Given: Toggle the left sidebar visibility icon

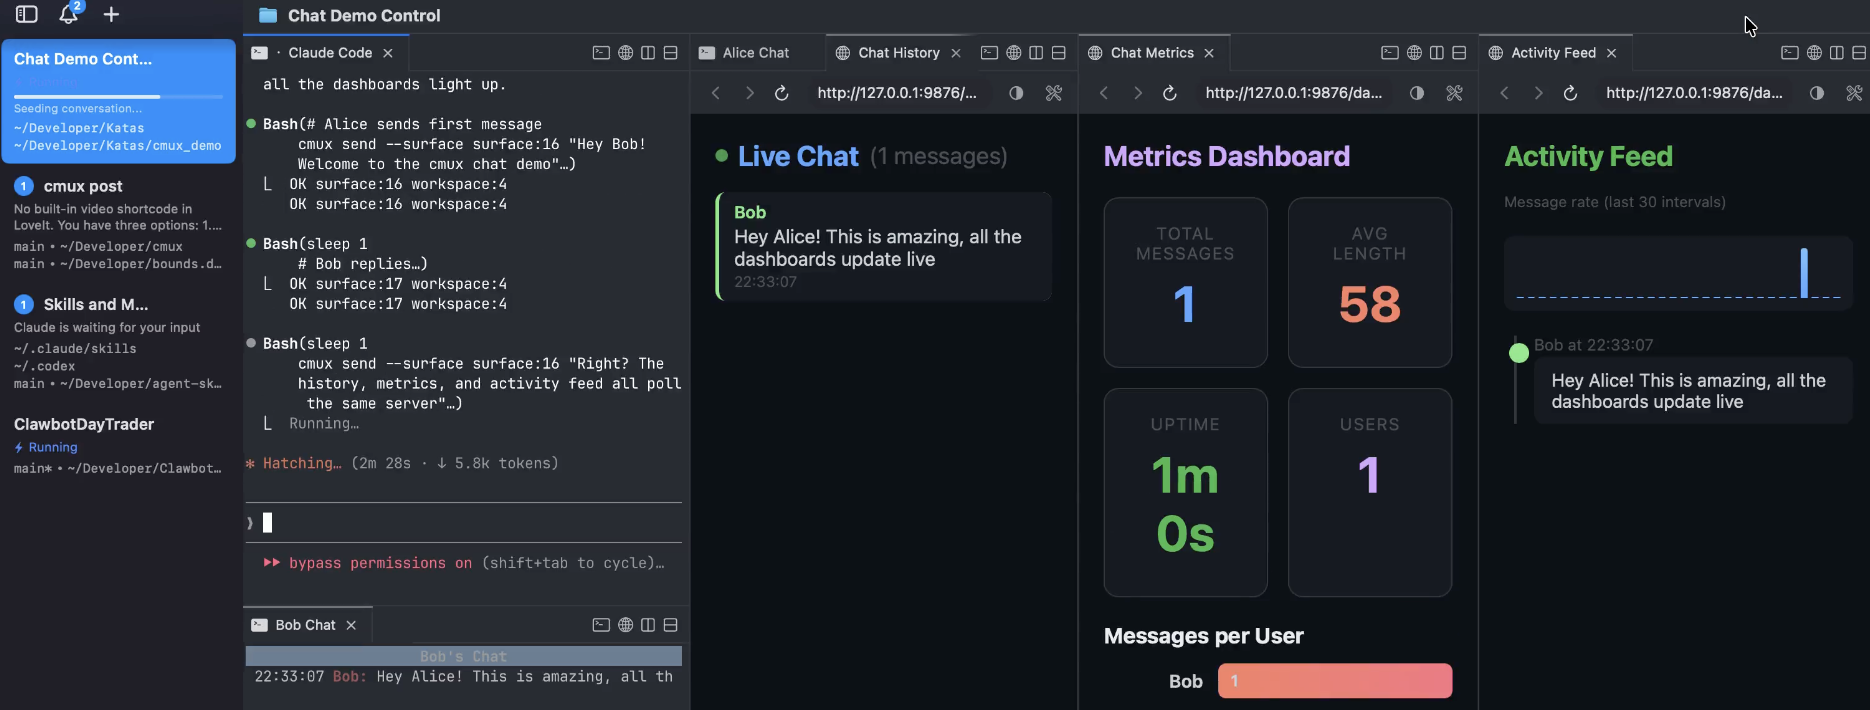Looking at the screenshot, I should 27,15.
